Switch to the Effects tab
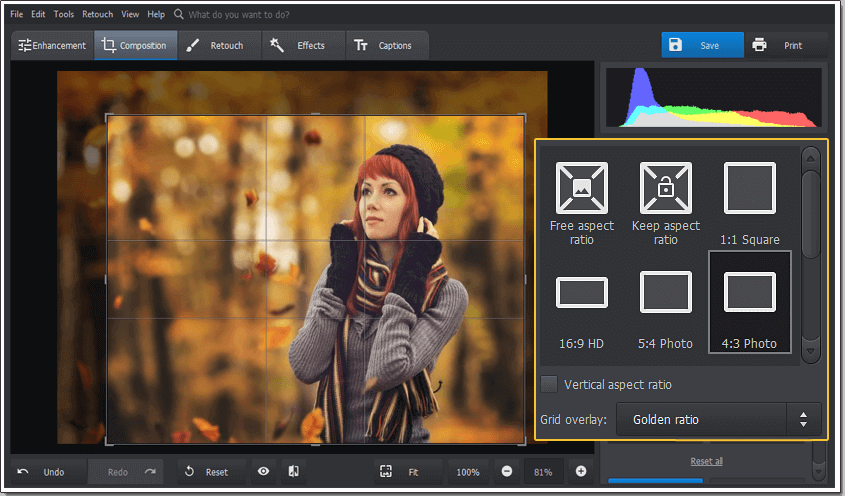 pos(299,45)
